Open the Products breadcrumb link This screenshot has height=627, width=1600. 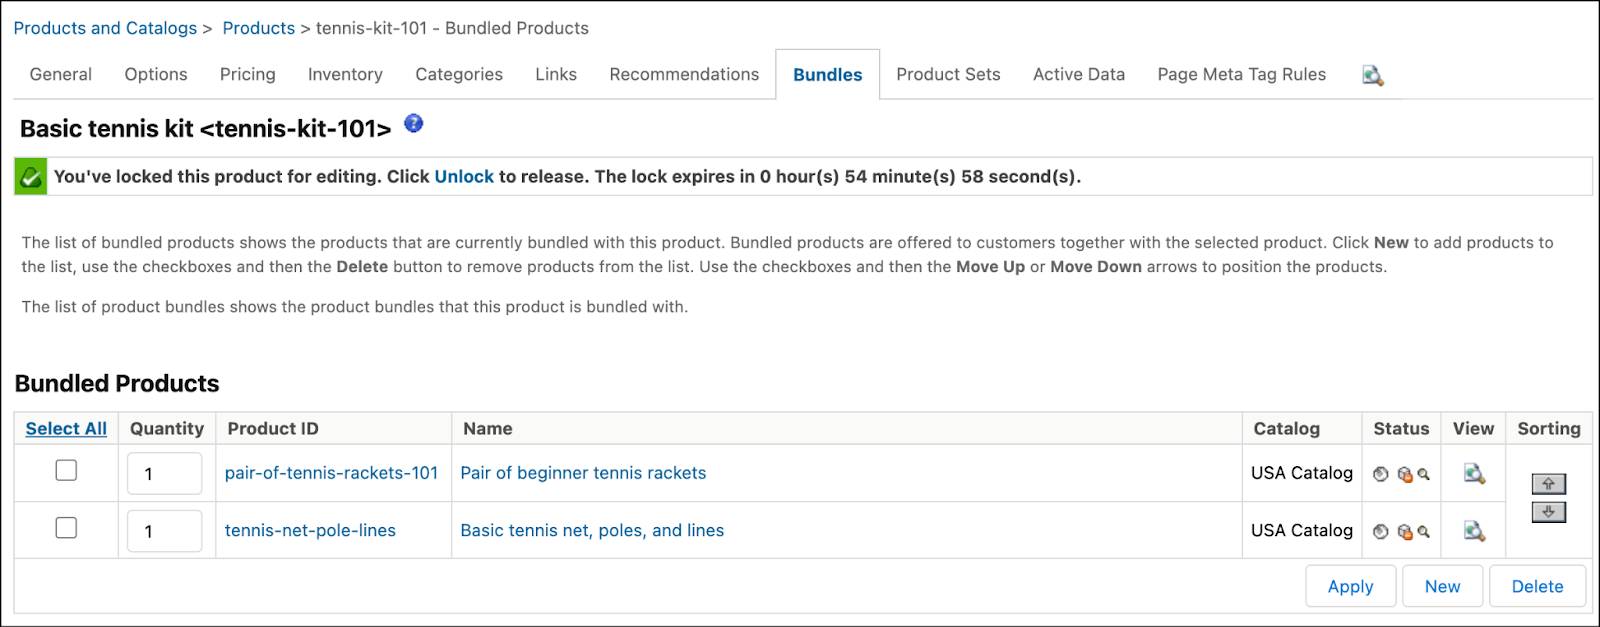[x=258, y=28]
